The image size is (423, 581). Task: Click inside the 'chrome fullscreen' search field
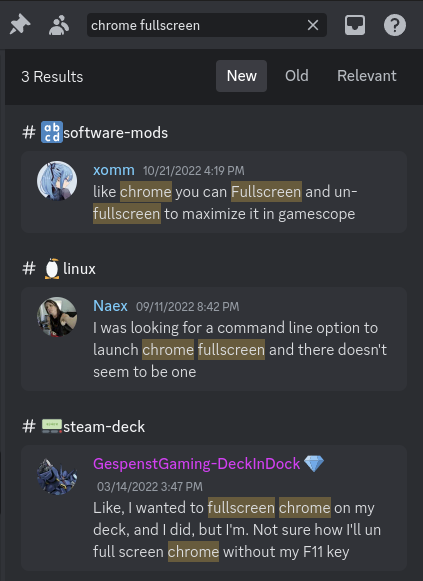click(x=196, y=25)
